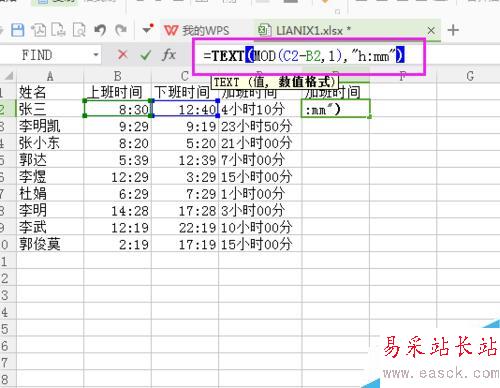This screenshot has width=500, height=388.
Task: Select the 1小时00分 cell
Action: (x=260, y=193)
